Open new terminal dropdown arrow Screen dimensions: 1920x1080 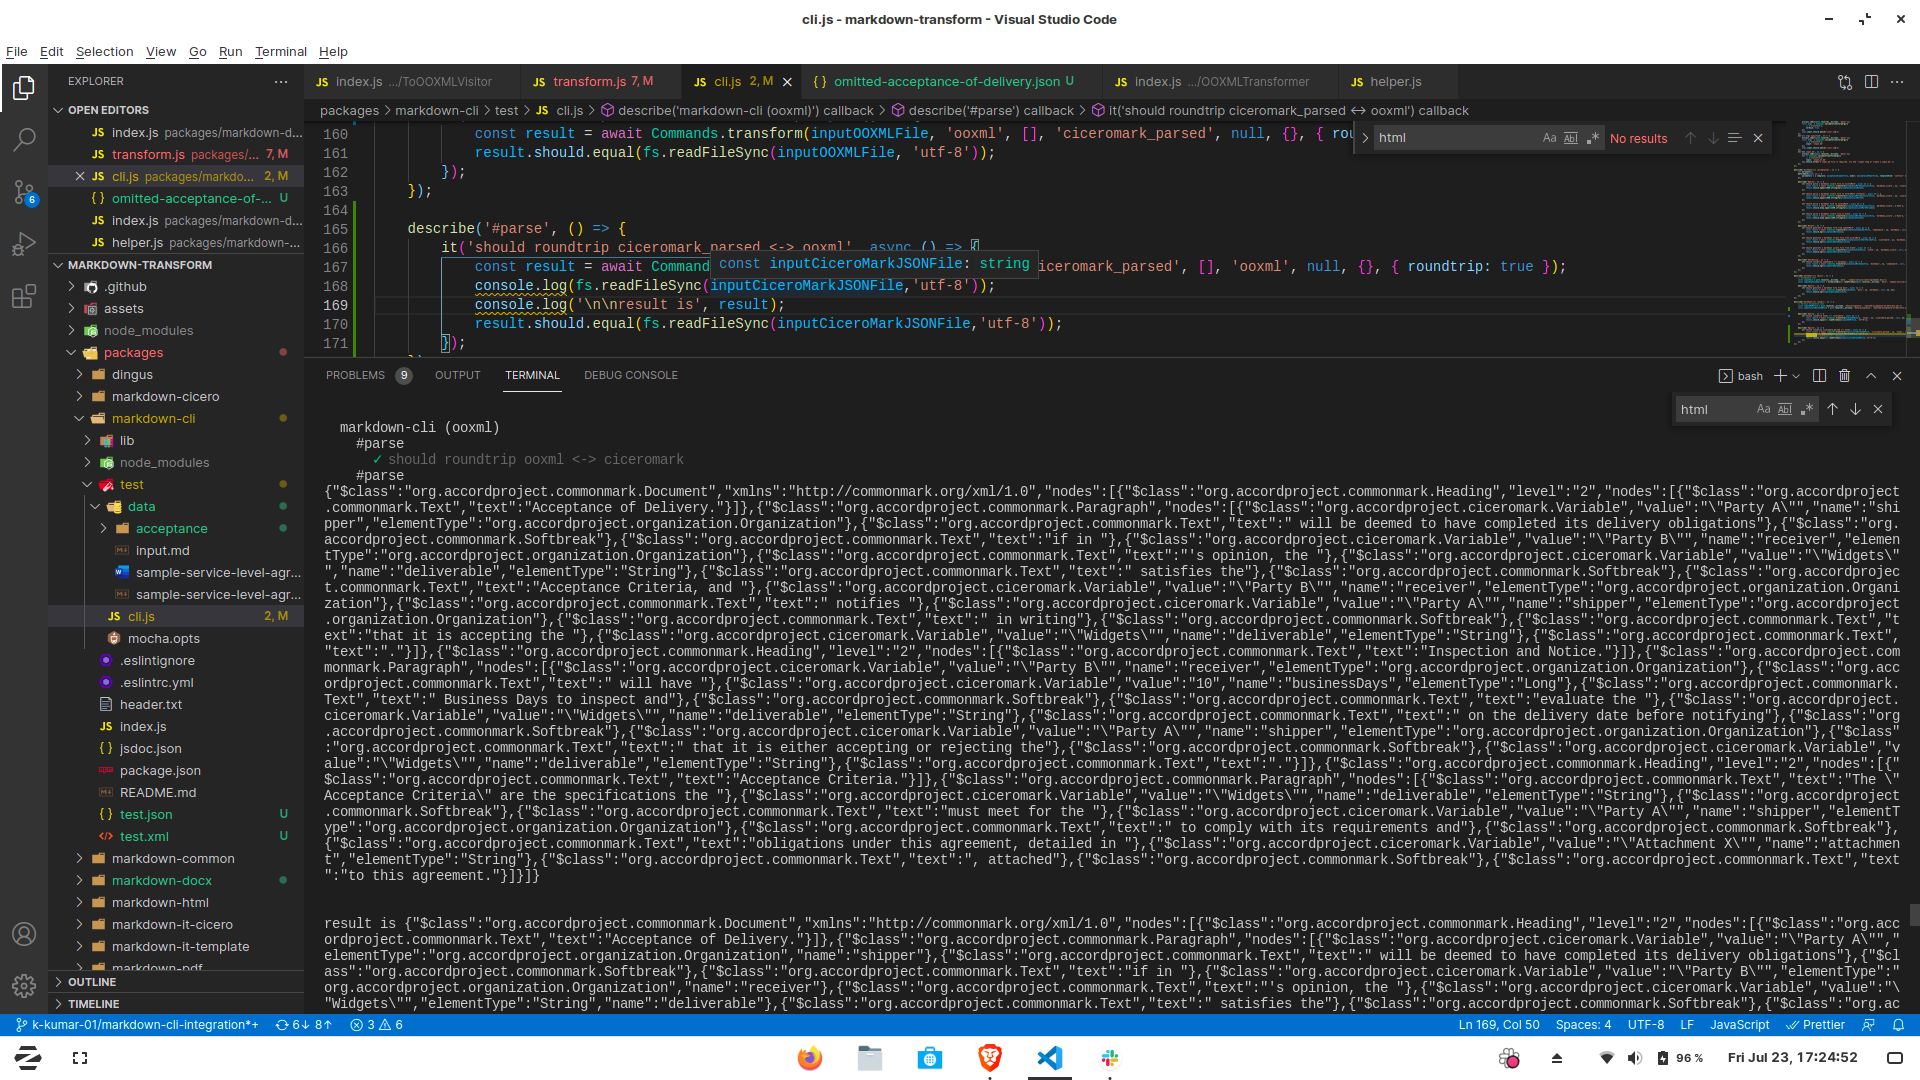point(1796,376)
